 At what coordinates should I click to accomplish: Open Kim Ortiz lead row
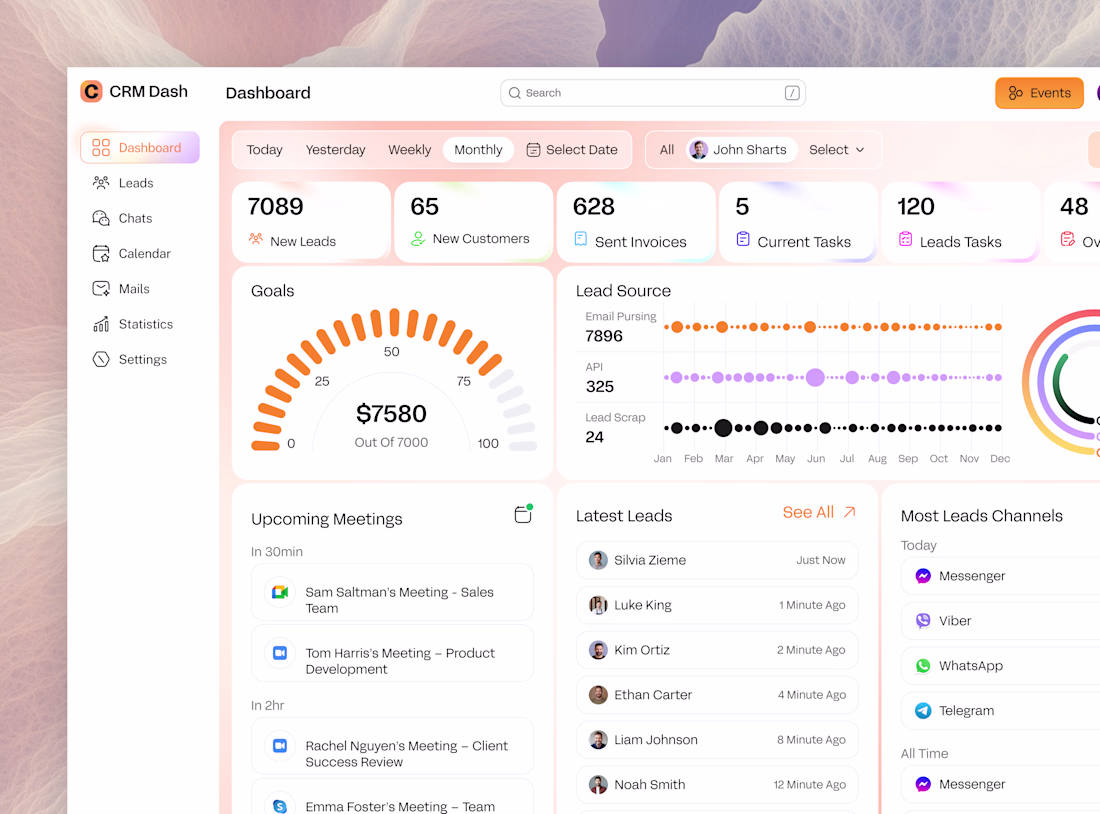point(717,650)
